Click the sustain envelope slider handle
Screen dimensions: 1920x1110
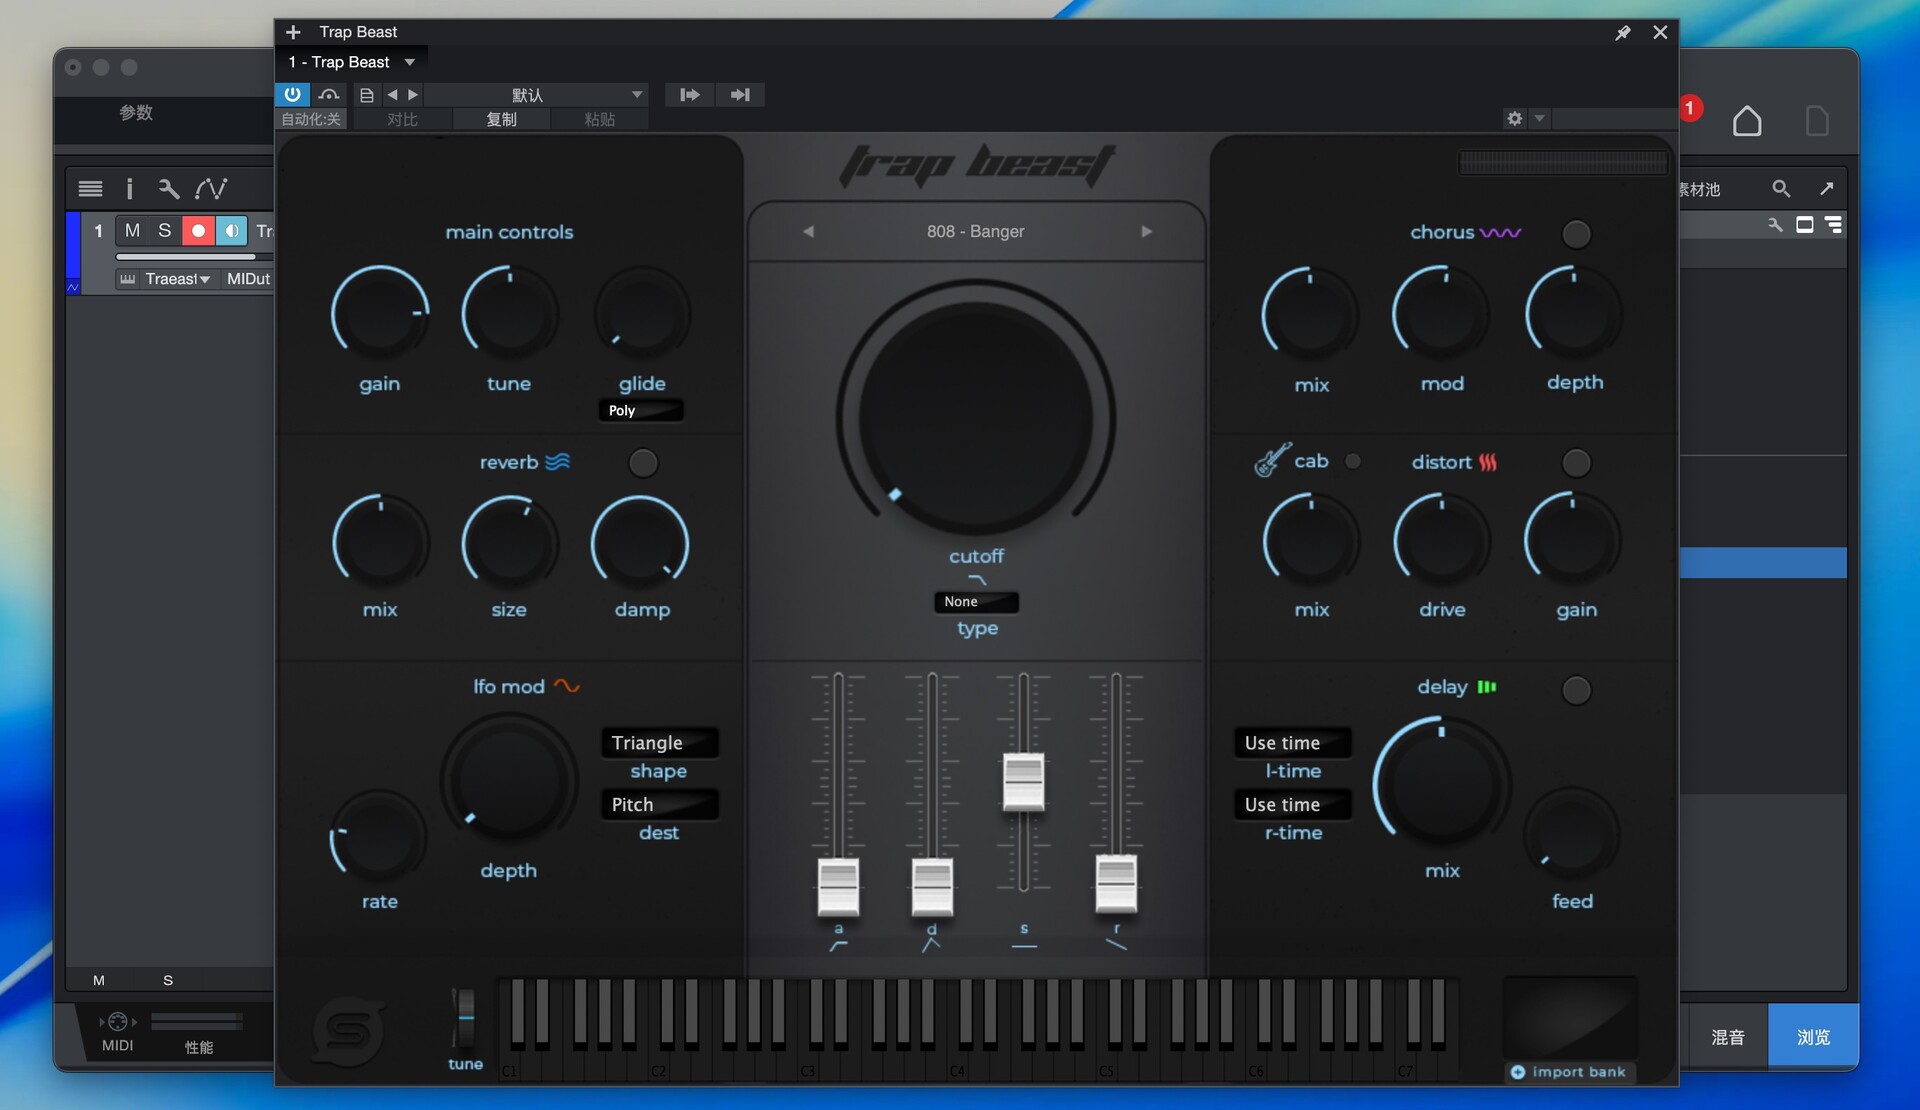[1023, 782]
